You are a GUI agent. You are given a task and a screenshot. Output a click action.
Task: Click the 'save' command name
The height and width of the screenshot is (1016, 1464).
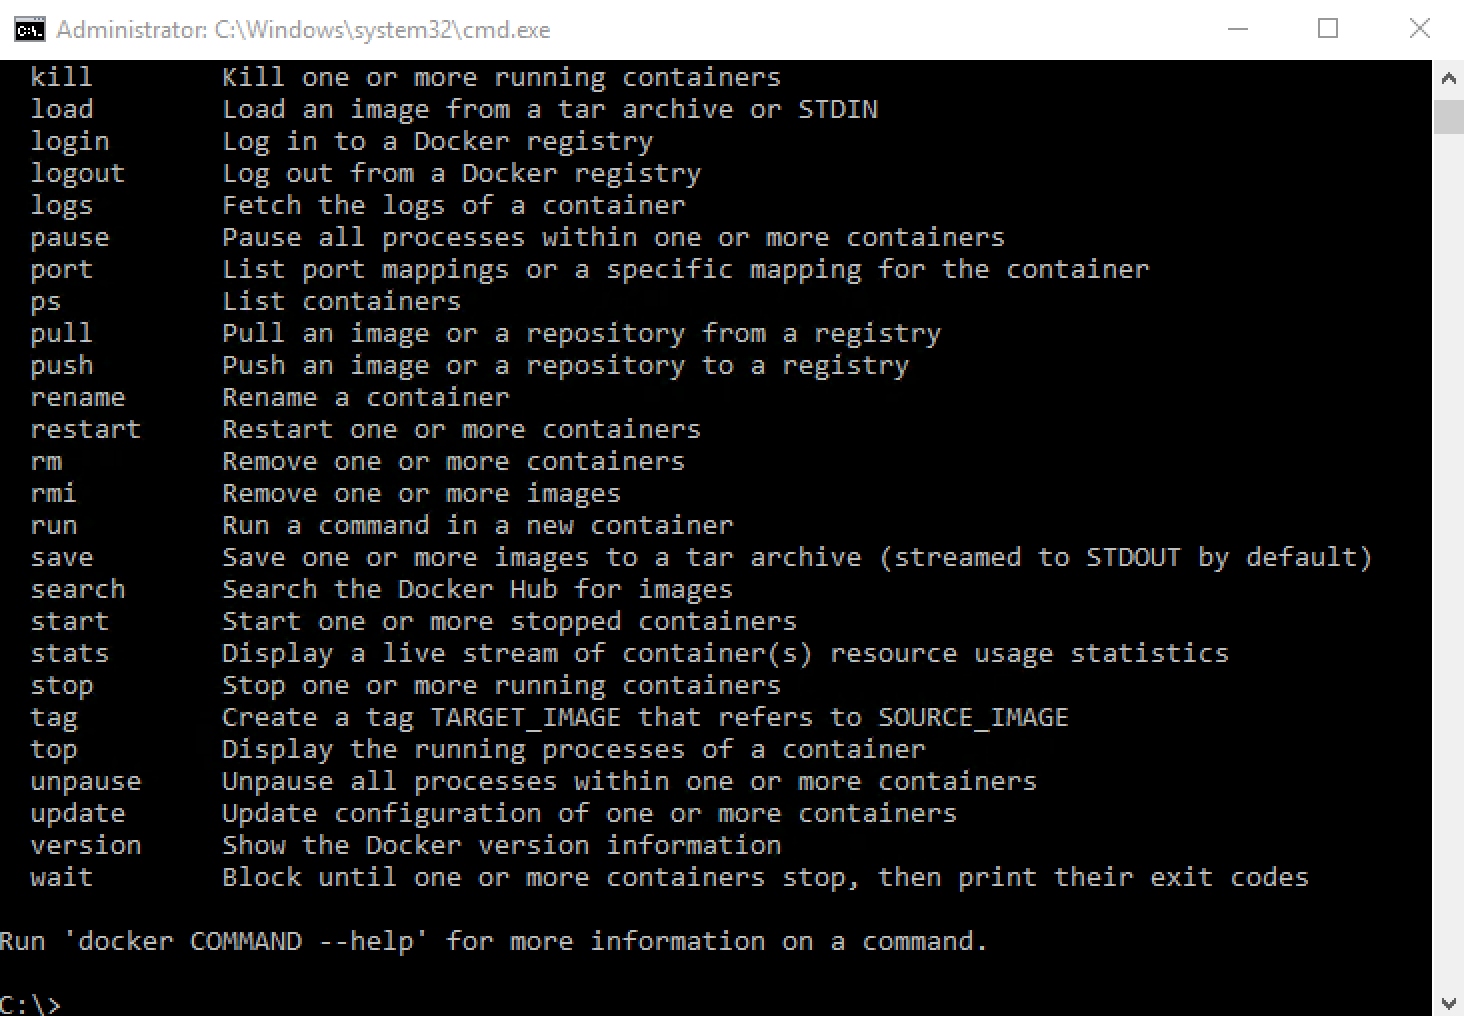[x=61, y=557]
